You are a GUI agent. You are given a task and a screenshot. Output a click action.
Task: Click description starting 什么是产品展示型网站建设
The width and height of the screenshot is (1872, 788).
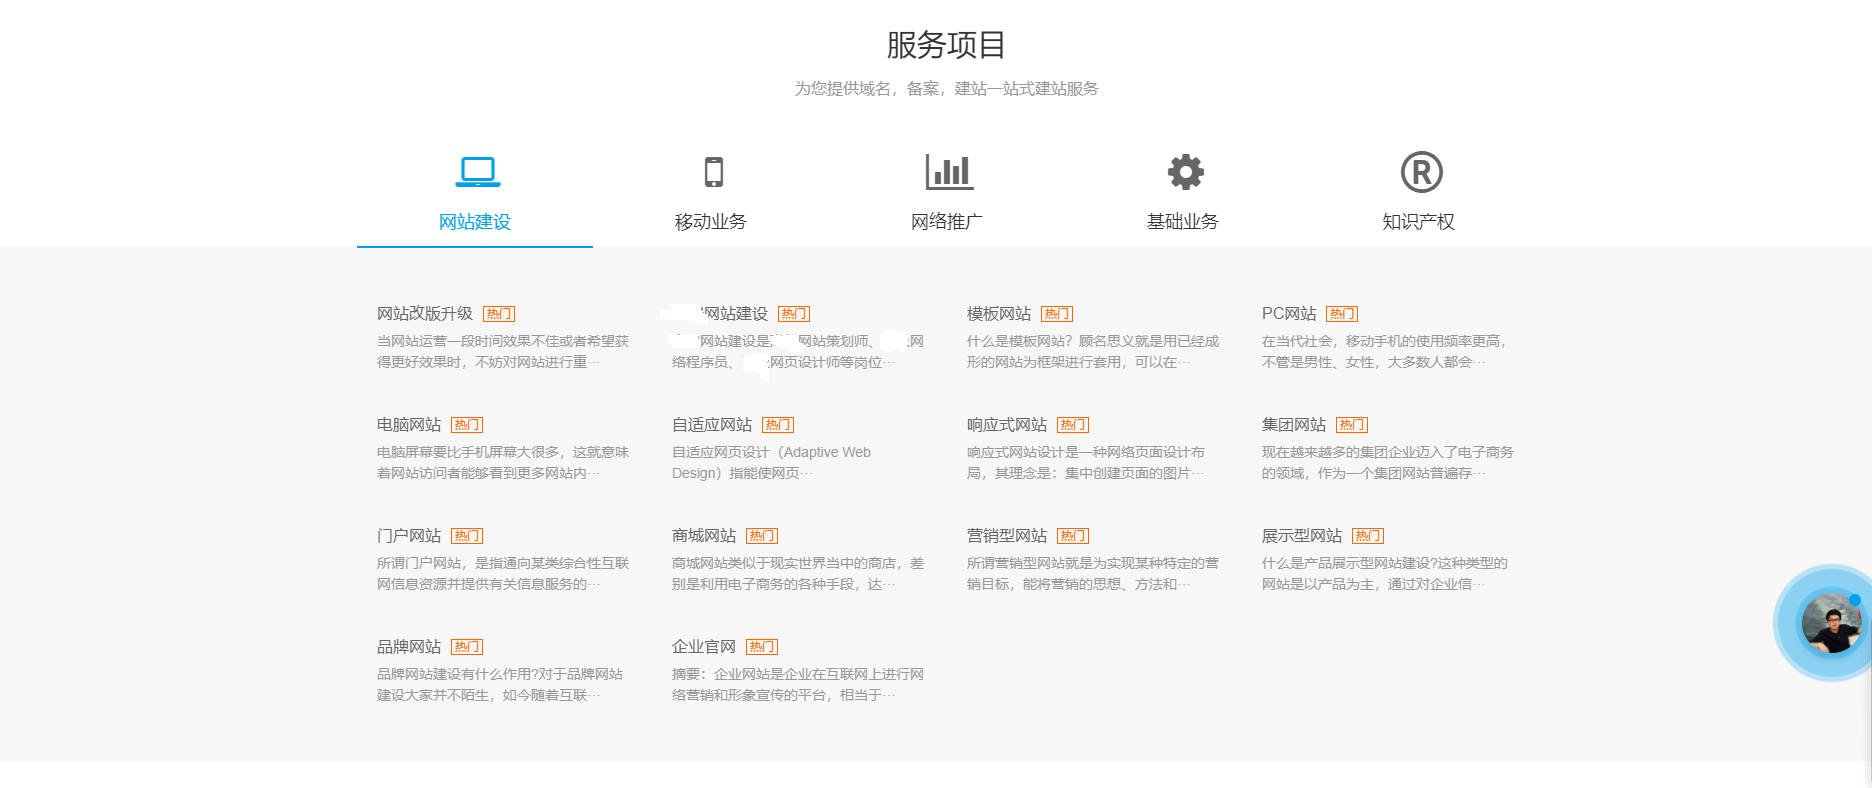click(1385, 574)
